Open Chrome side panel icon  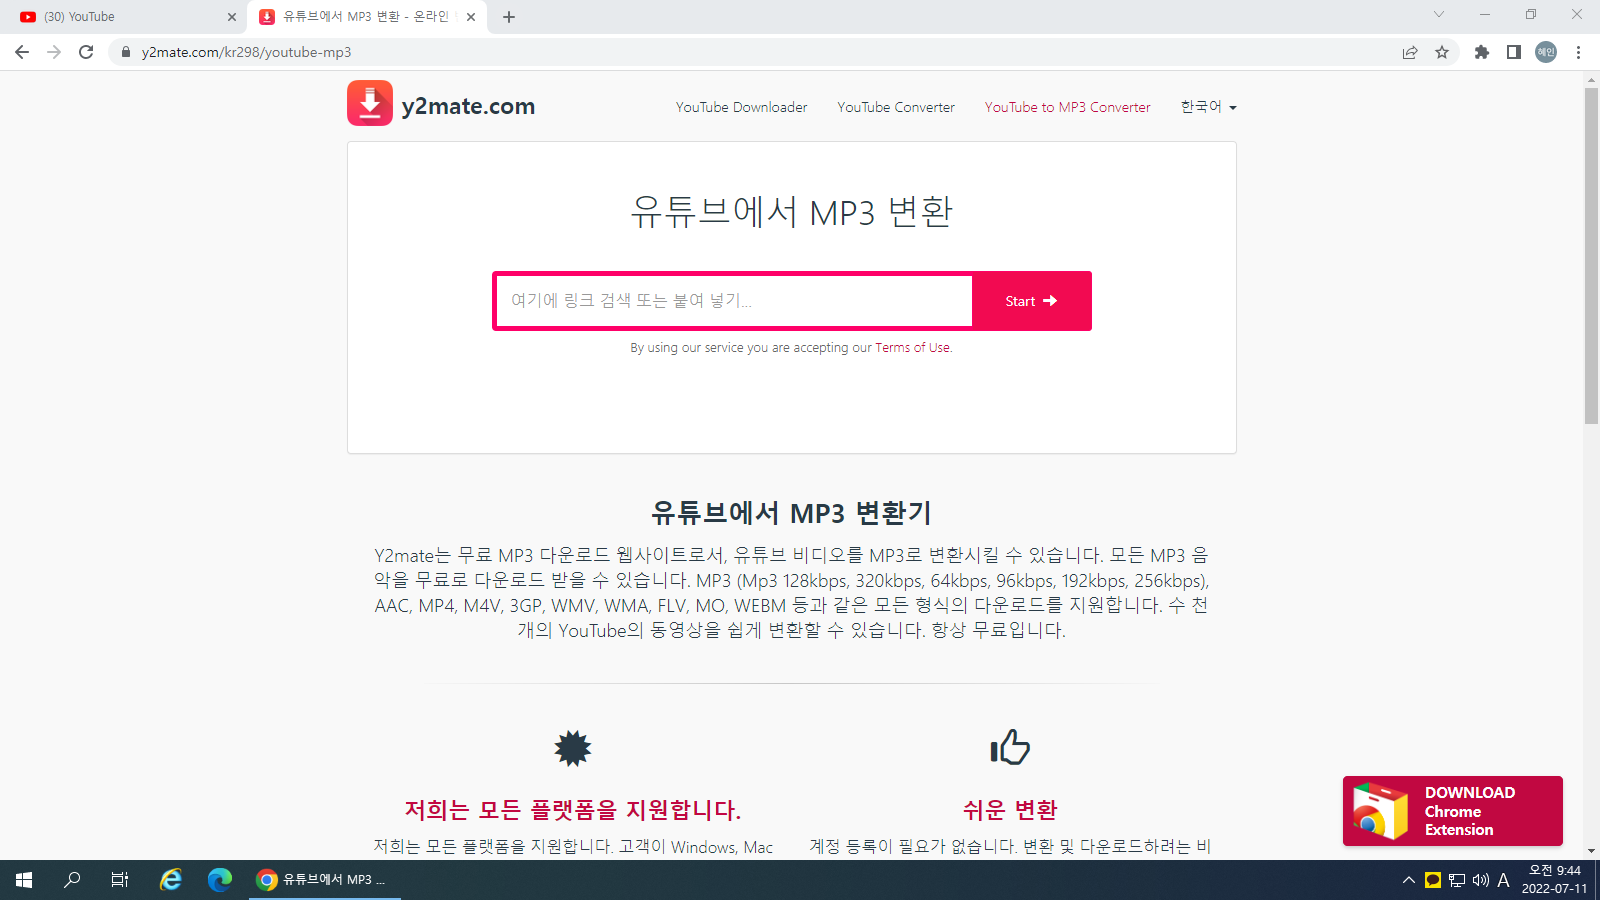click(x=1514, y=52)
